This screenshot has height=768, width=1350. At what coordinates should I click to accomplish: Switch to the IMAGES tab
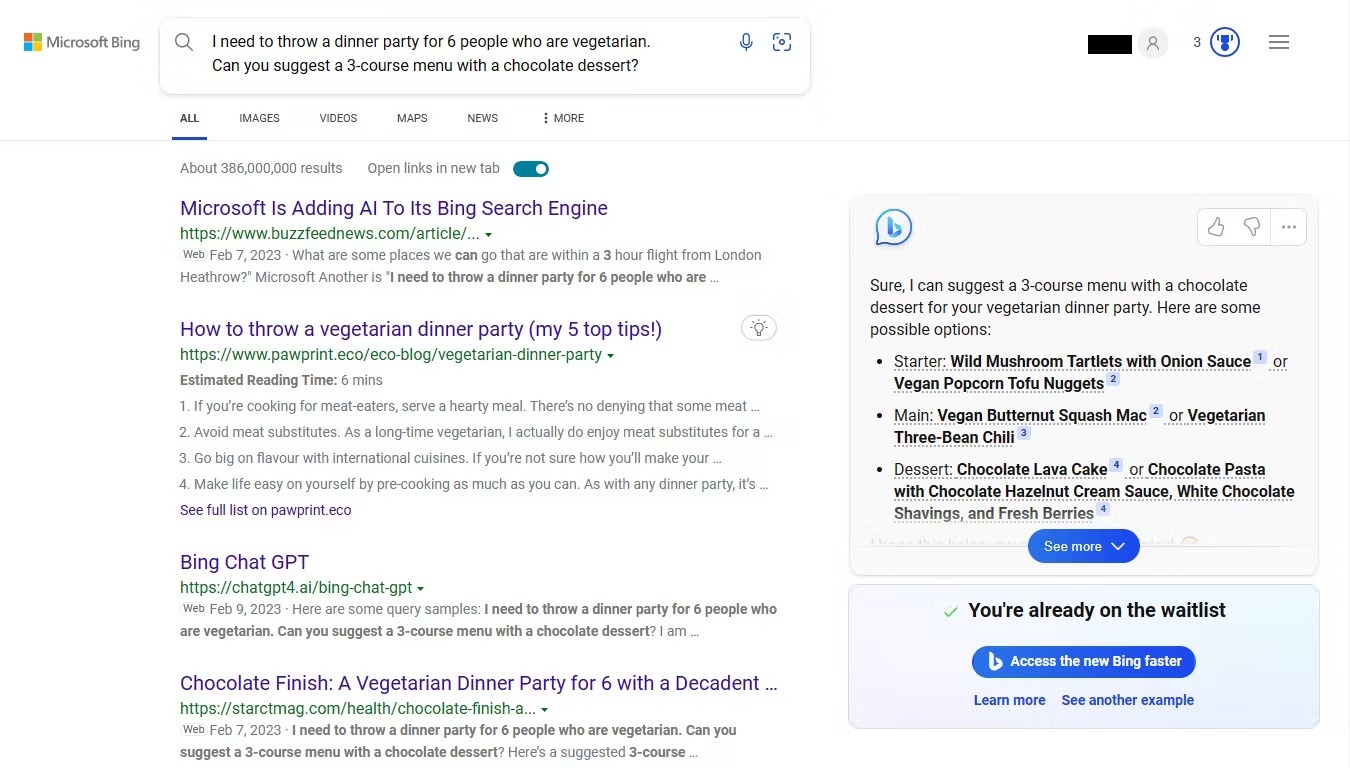coord(259,118)
